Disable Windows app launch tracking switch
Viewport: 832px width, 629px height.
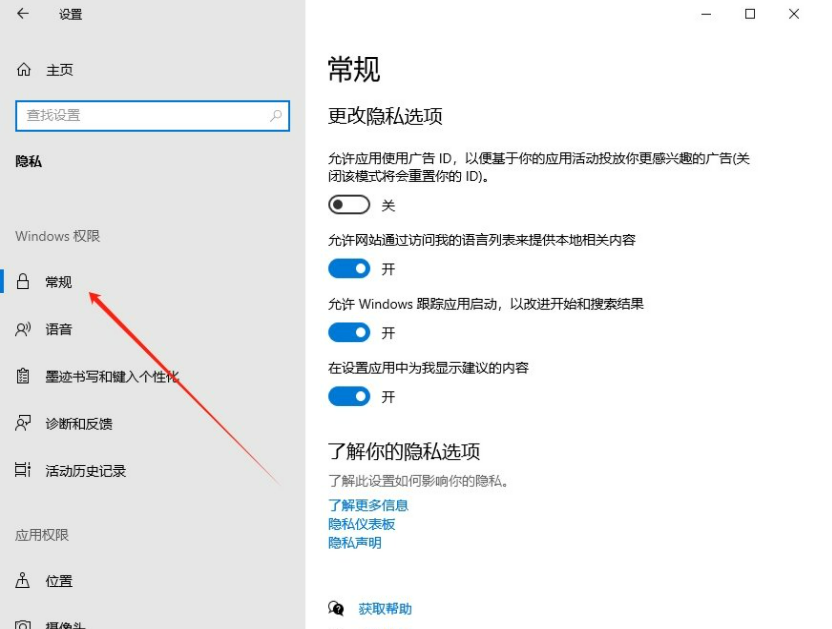[x=349, y=332]
